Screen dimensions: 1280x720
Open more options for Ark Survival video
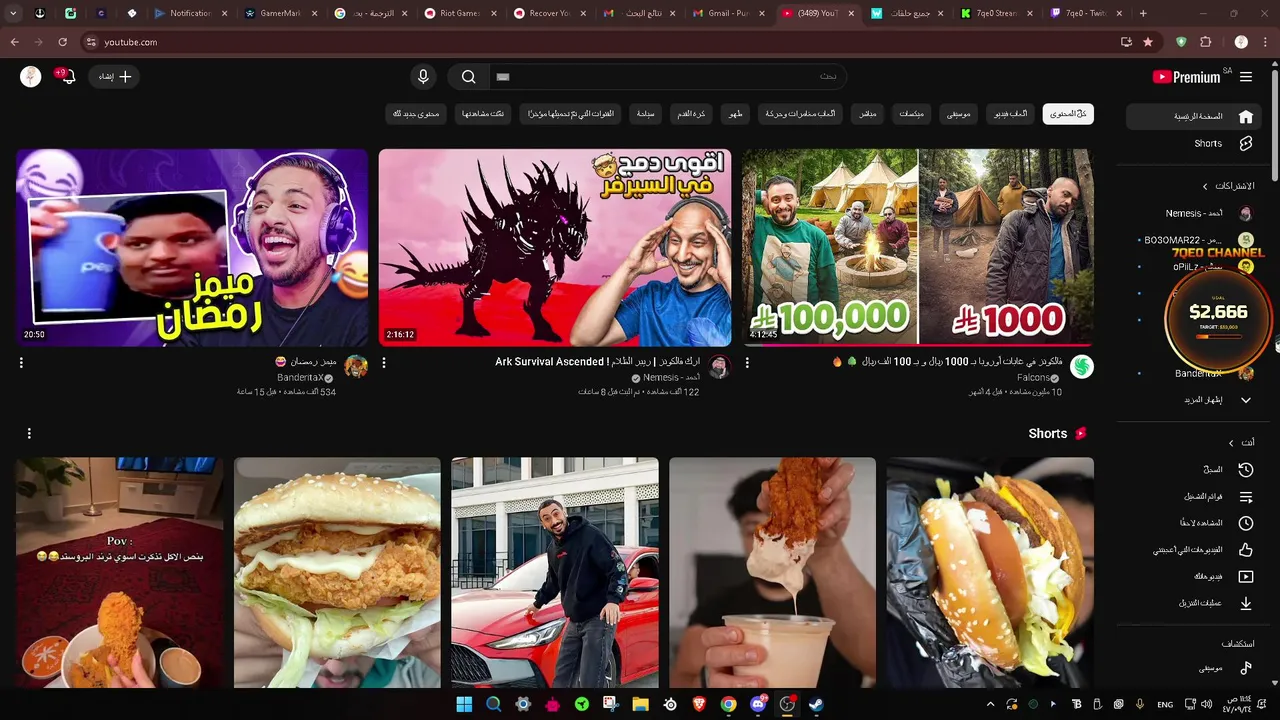[384, 363]
